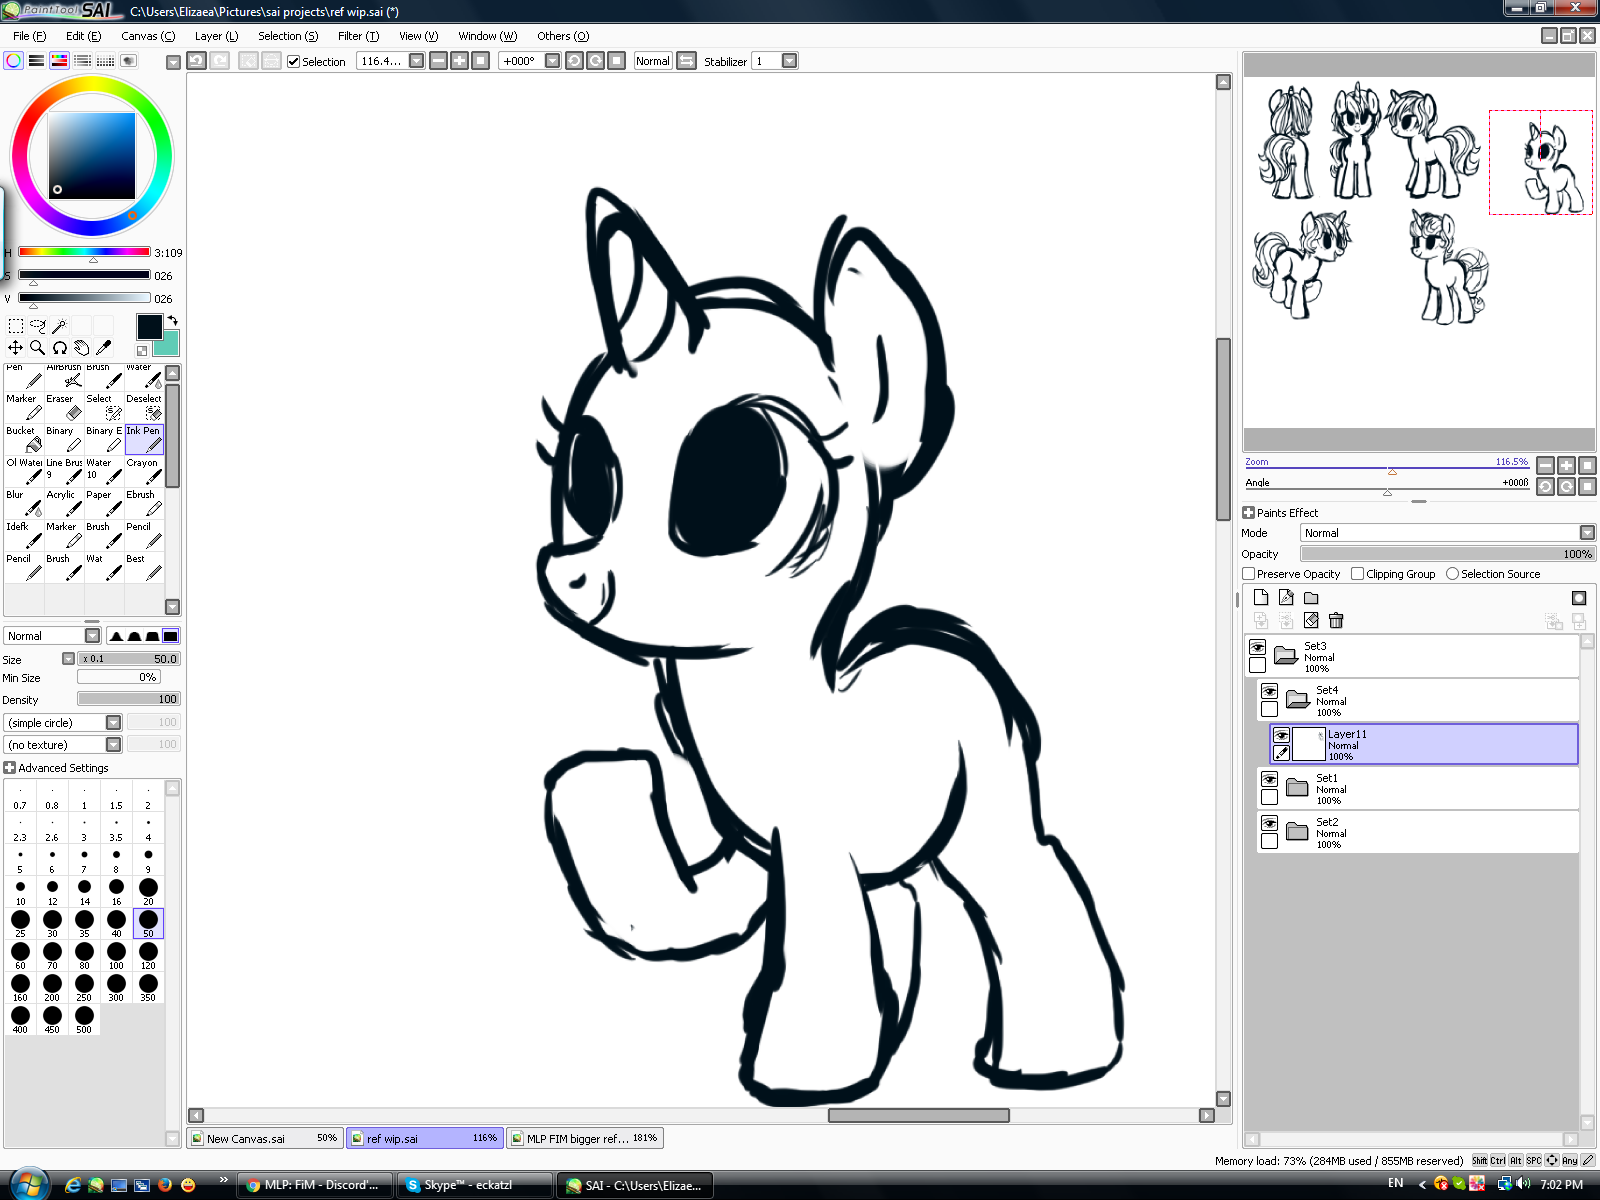
Task: Flip the canvas view horizontally
Action: pos(686,61)
